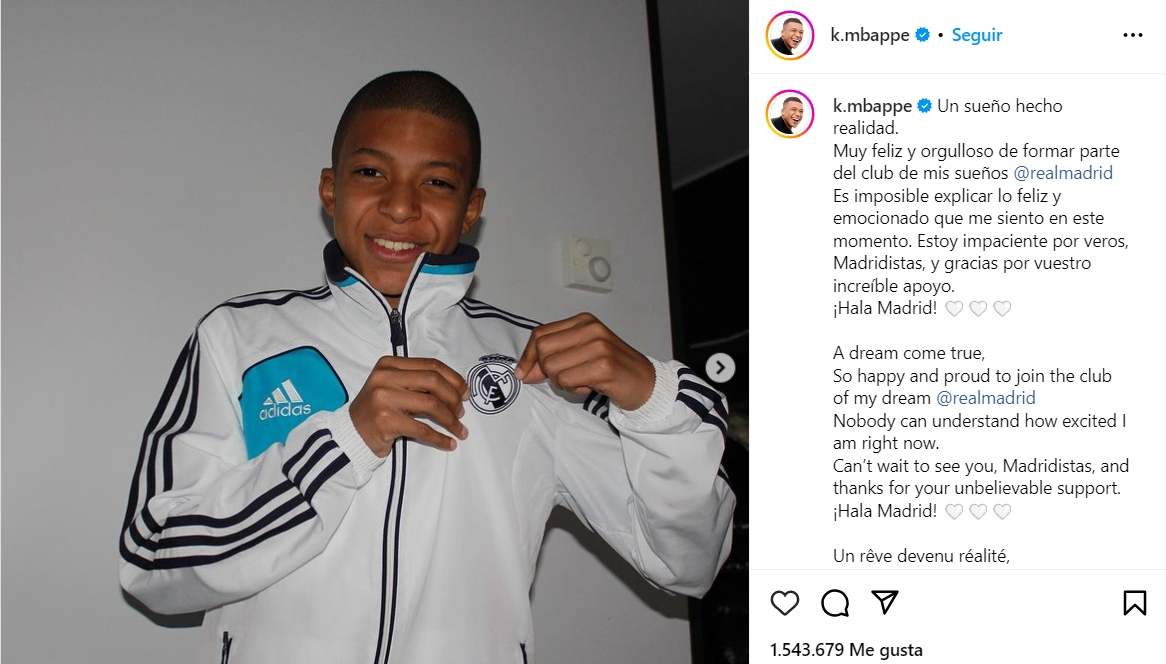Image resolution: width=1166 pixels, height=664 pixels.
Task: Go to next photo with carousel arrow
Action: pyautogui.click(x=720, y=368)
